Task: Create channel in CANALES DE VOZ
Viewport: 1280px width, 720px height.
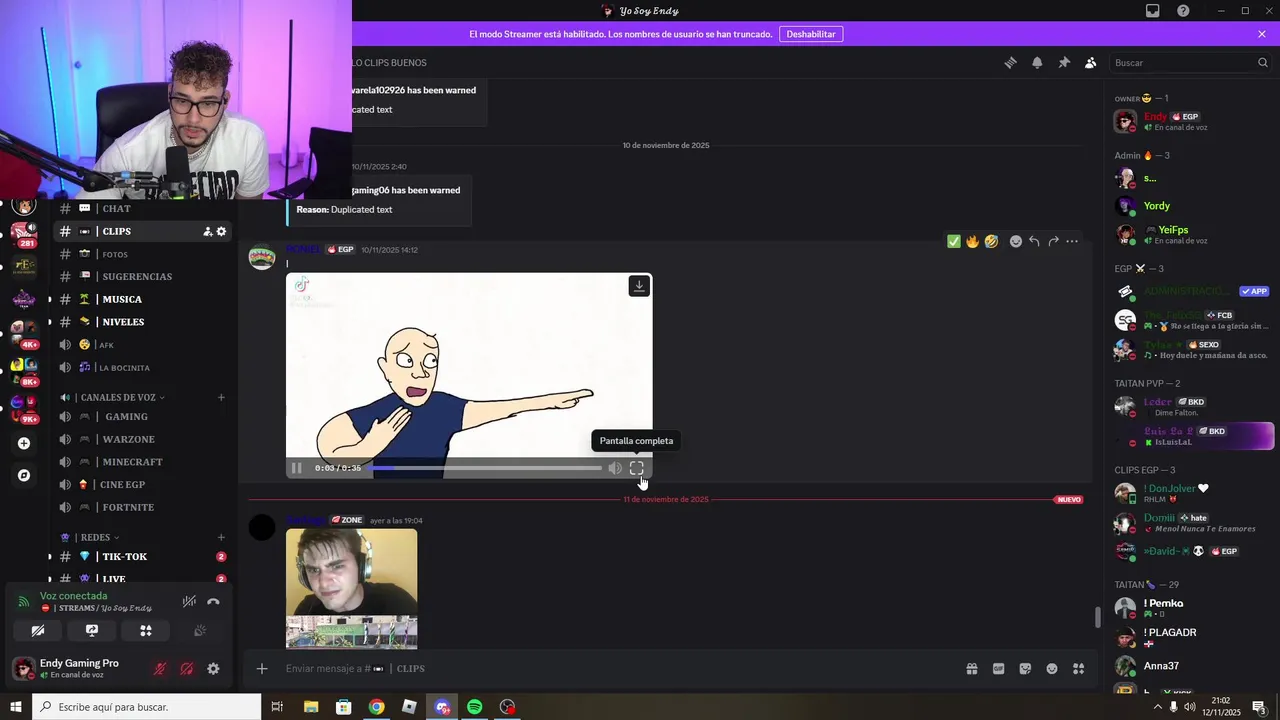Action: 221,397
